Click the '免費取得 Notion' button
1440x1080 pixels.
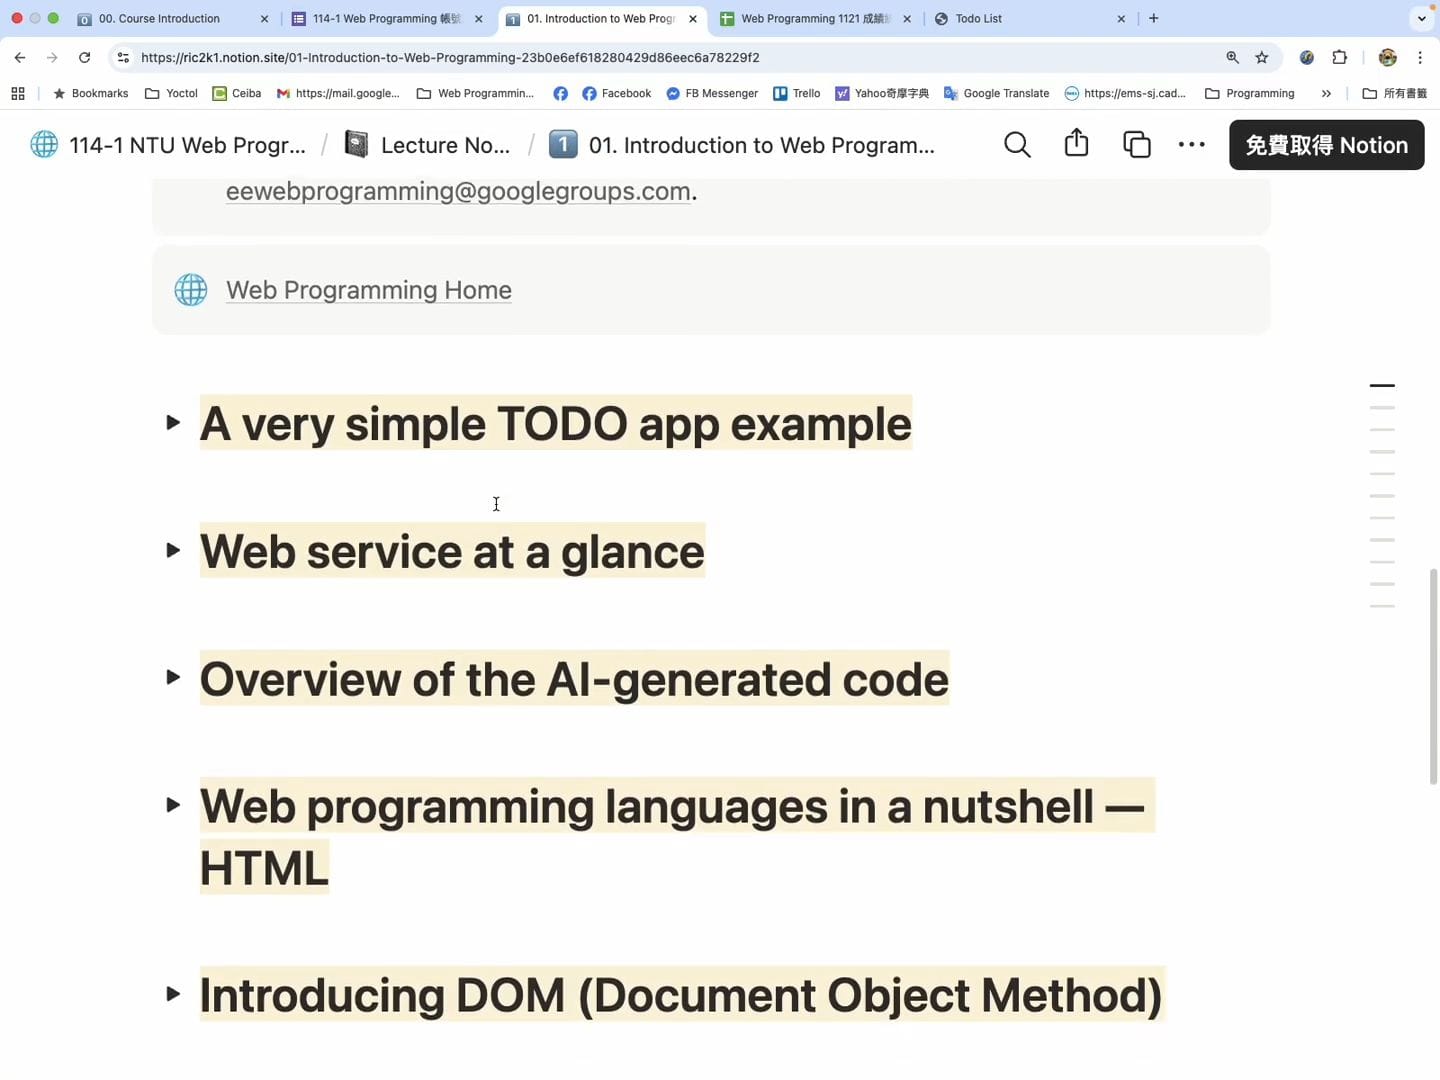[x=1326, y=145]
